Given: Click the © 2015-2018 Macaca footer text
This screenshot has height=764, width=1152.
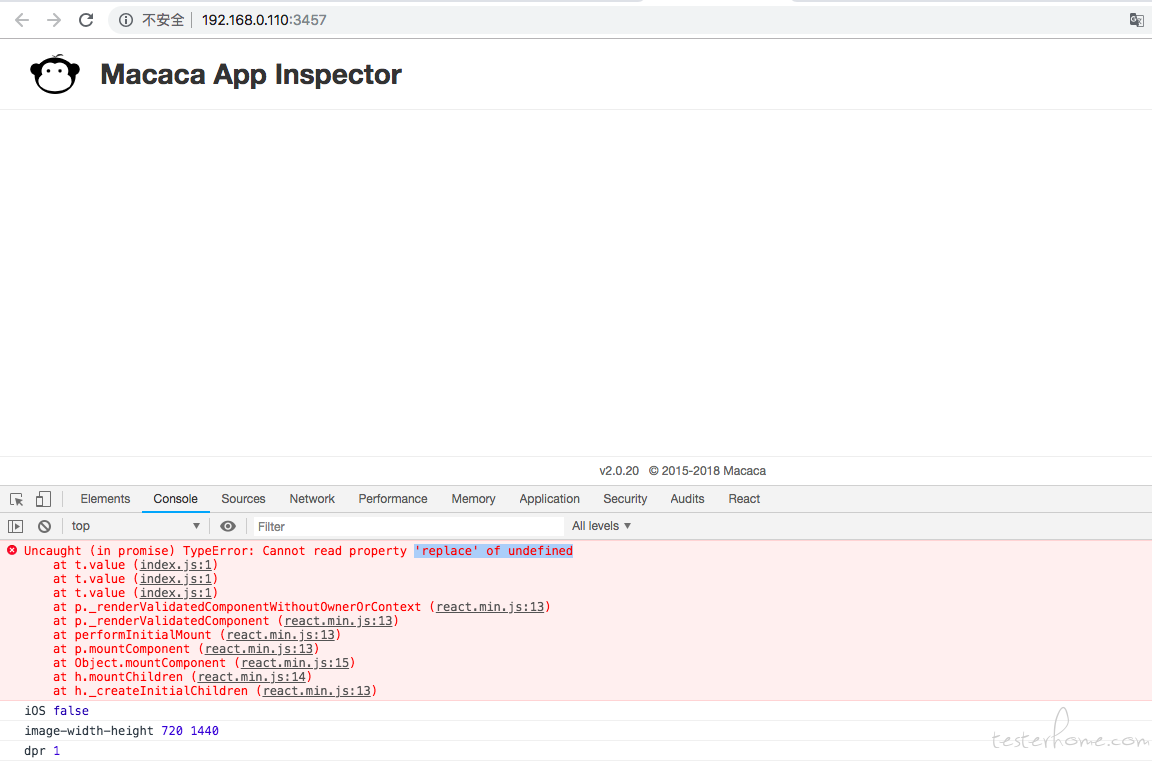Looking at the screenshot, I should tap(707, 471).
